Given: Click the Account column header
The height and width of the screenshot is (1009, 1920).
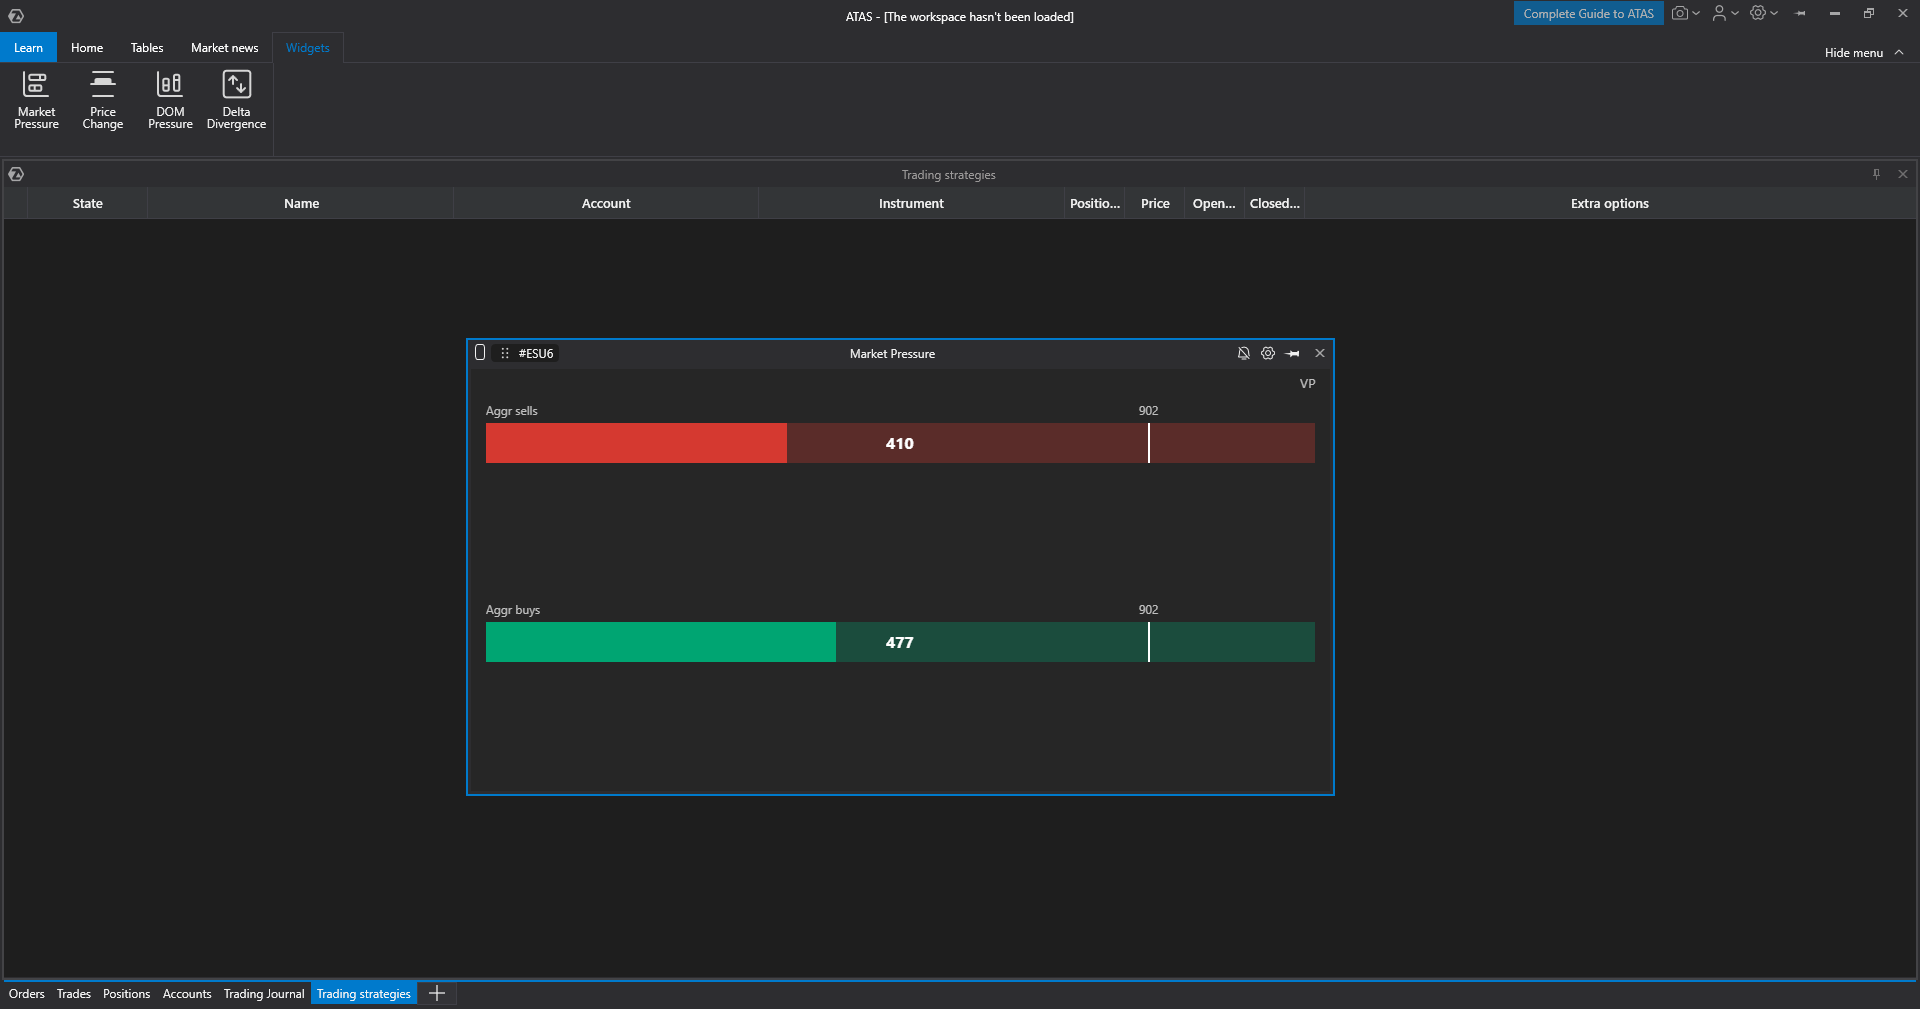Looking at the screenshot, I should [606, 203].
